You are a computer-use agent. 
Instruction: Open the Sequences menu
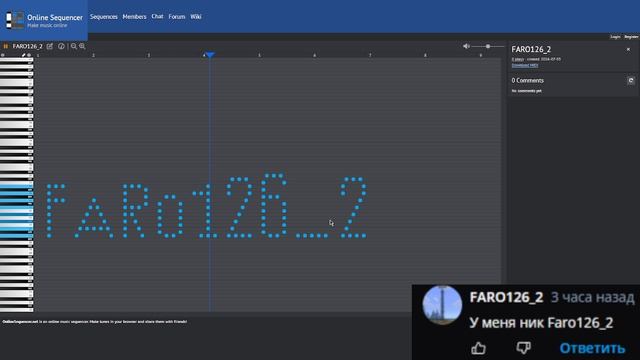tap(104, 17)
